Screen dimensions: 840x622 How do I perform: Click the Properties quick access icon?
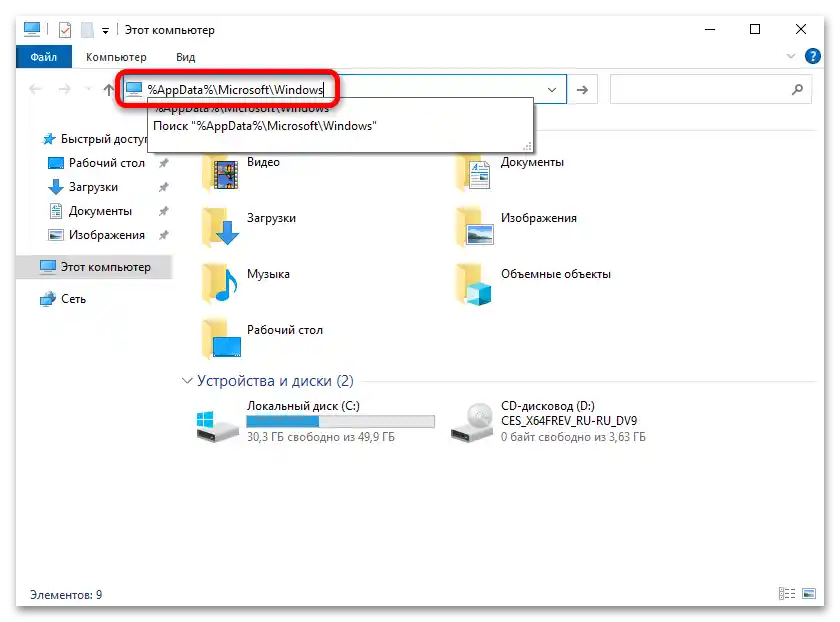click(x=65, y=30)
